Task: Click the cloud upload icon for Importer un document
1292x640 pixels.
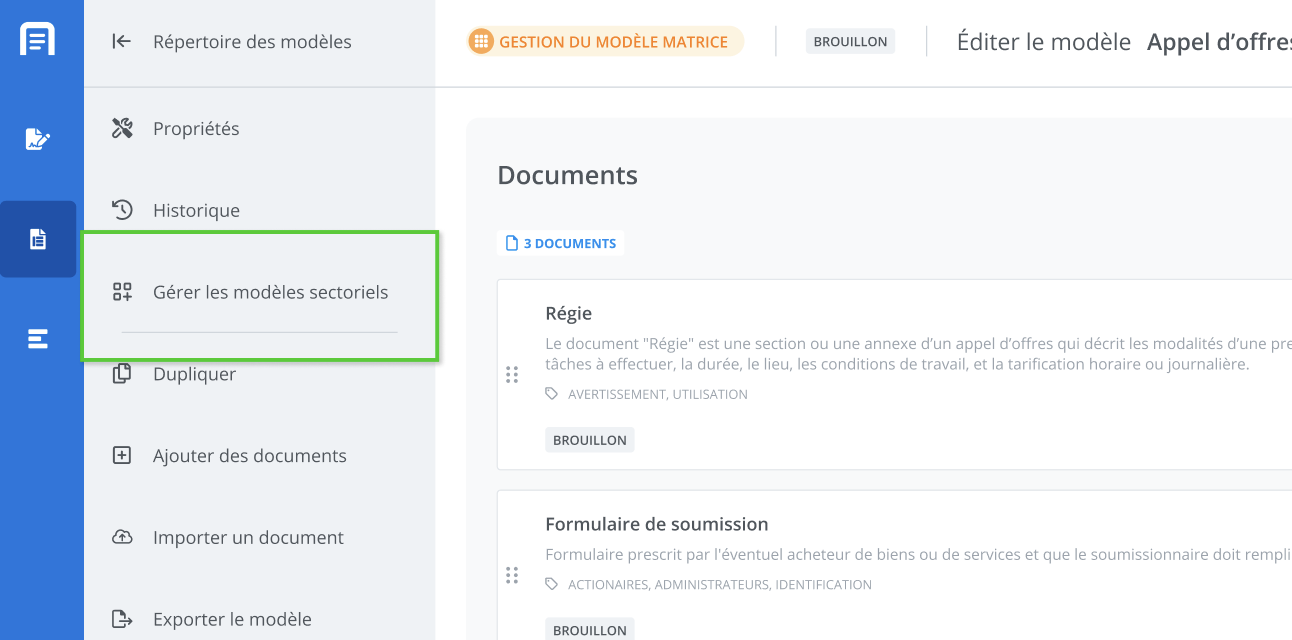Action: (x=122, y=538)
